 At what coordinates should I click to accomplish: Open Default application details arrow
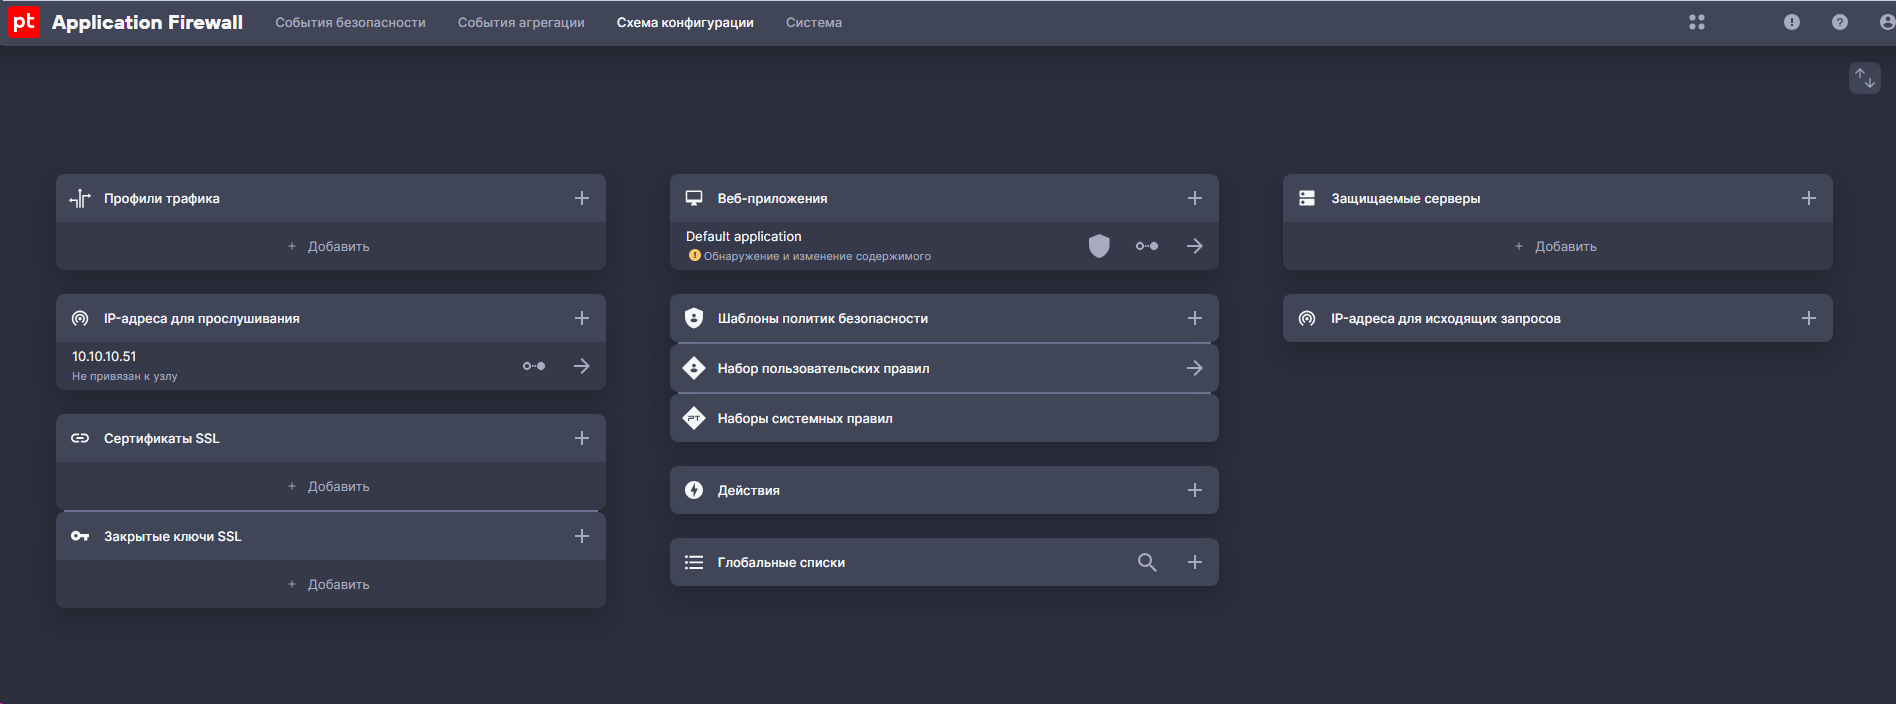1194,246
